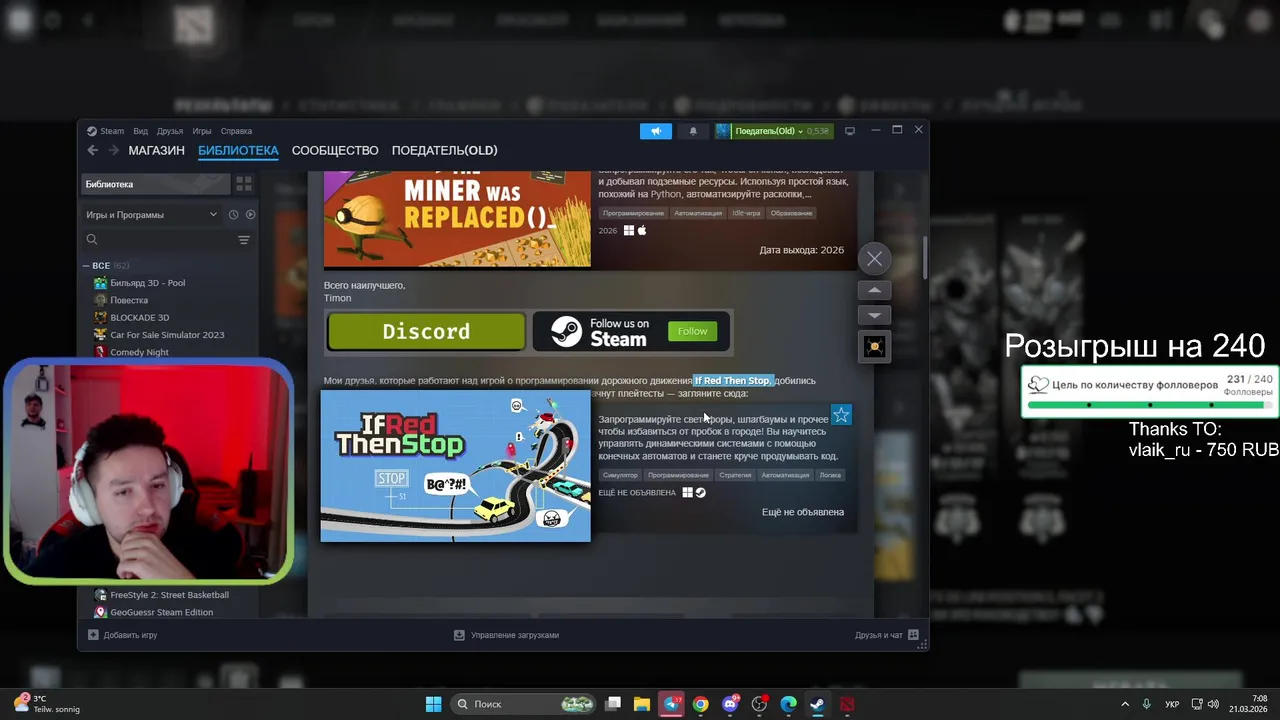Open File Explorer from the taskbar
The image size is (1280, 720).
click(x=642, y=704)
